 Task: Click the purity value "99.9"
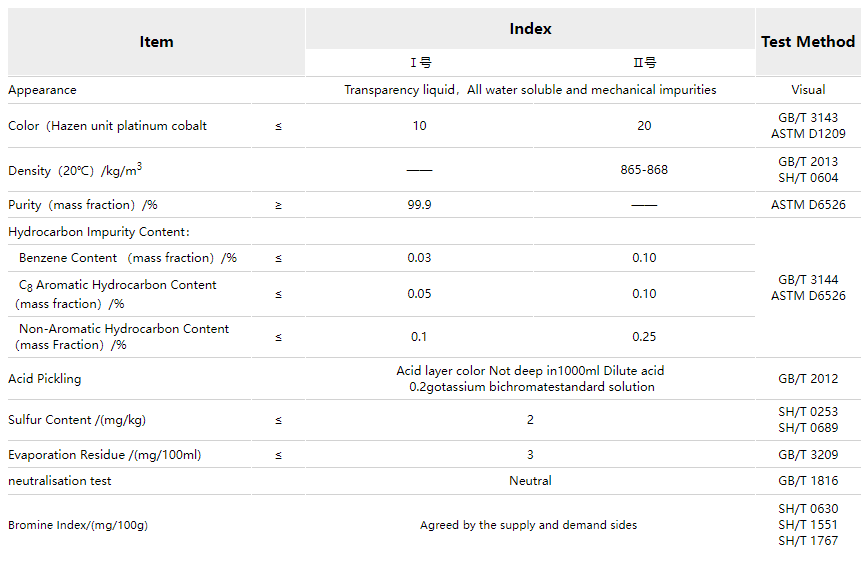point(420,205)
